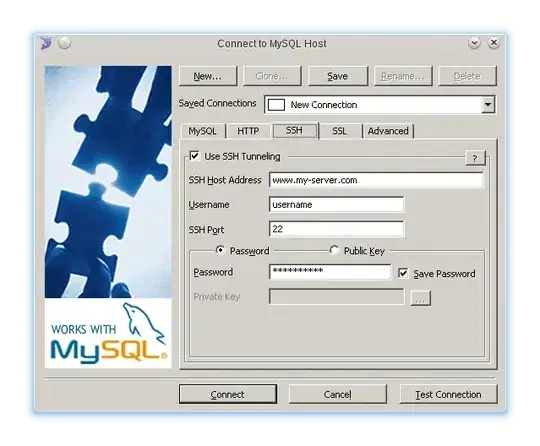Select the Public Key radio button
Image resolution: width=540 pixels, height=446 pixels.
coord(334,250)
